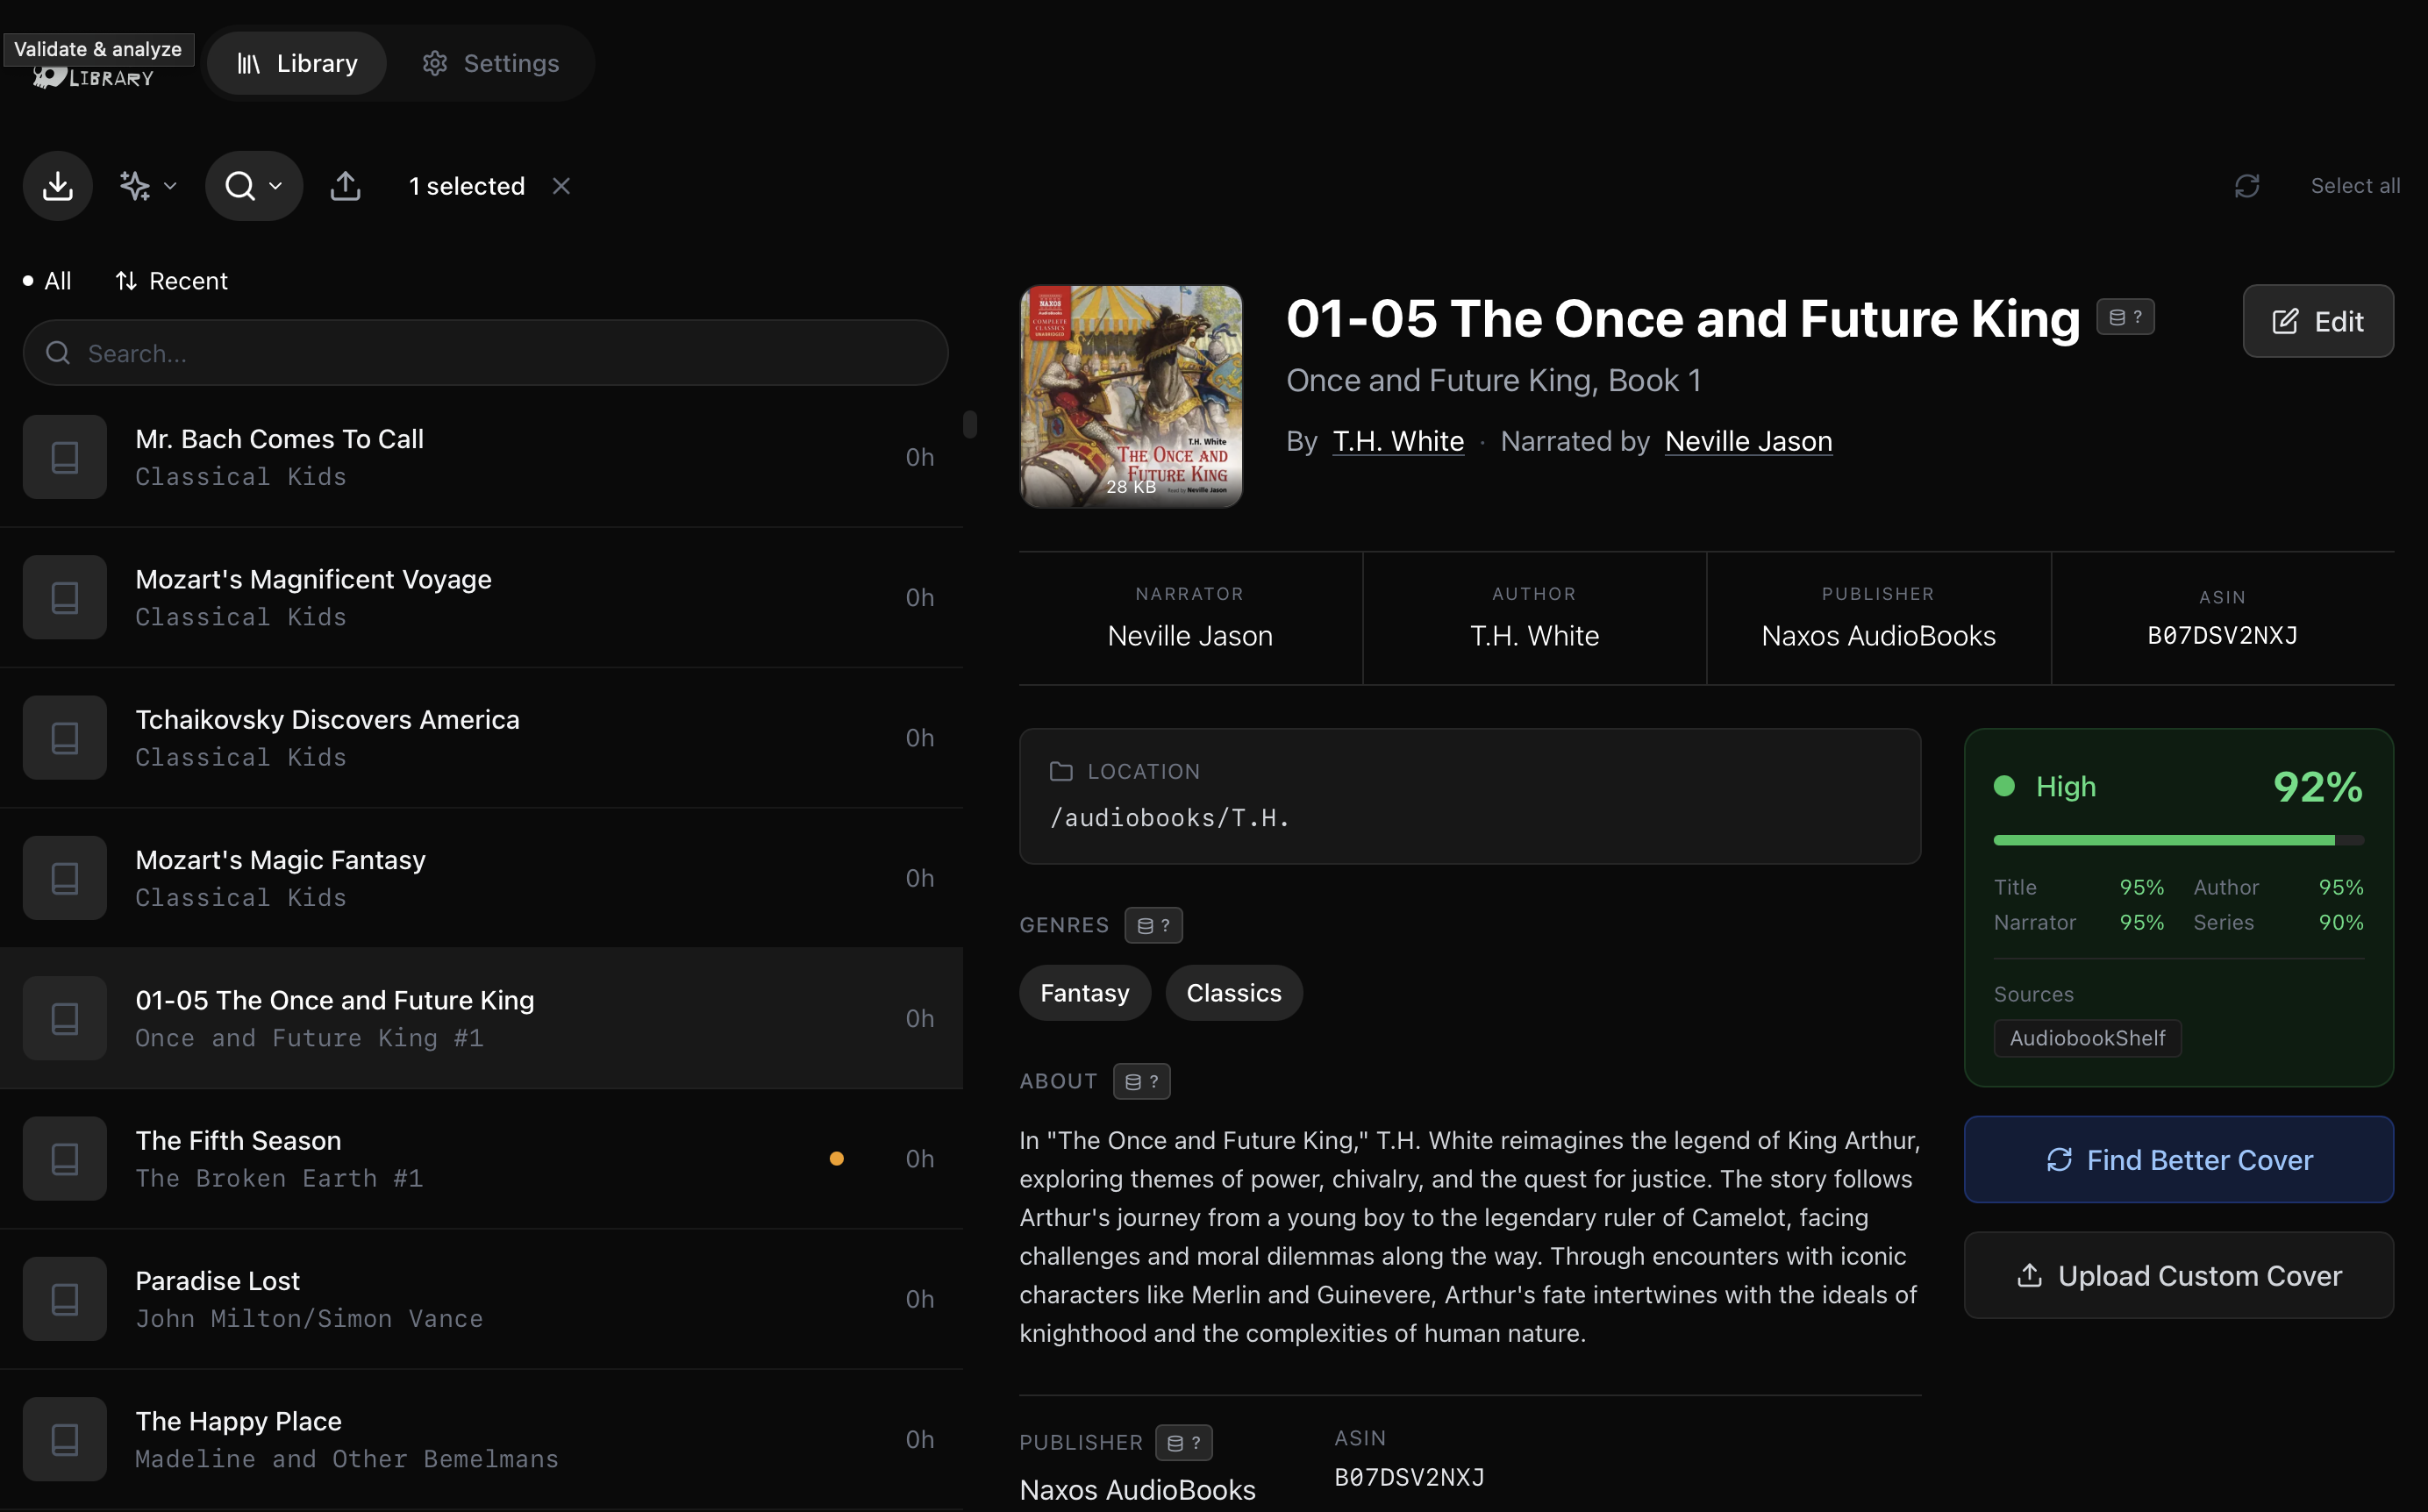Click the source badge beside the book title
The height and width of the screenshot is (1512, 2428).
tap(2125, 318)
